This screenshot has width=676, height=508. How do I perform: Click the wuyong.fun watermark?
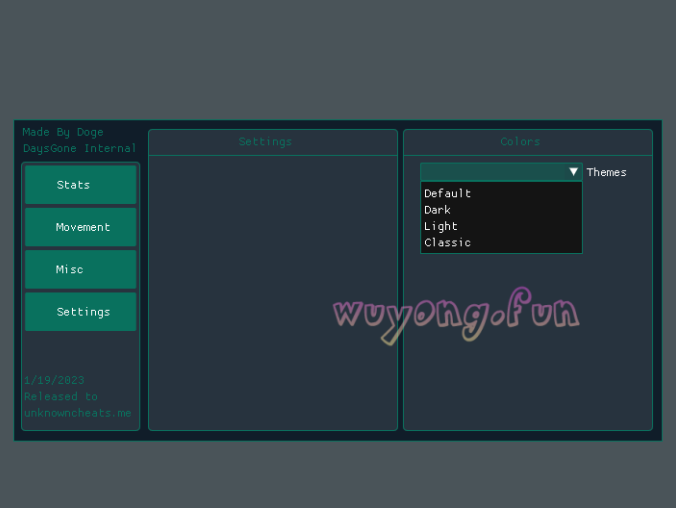[x=456, y=314]
